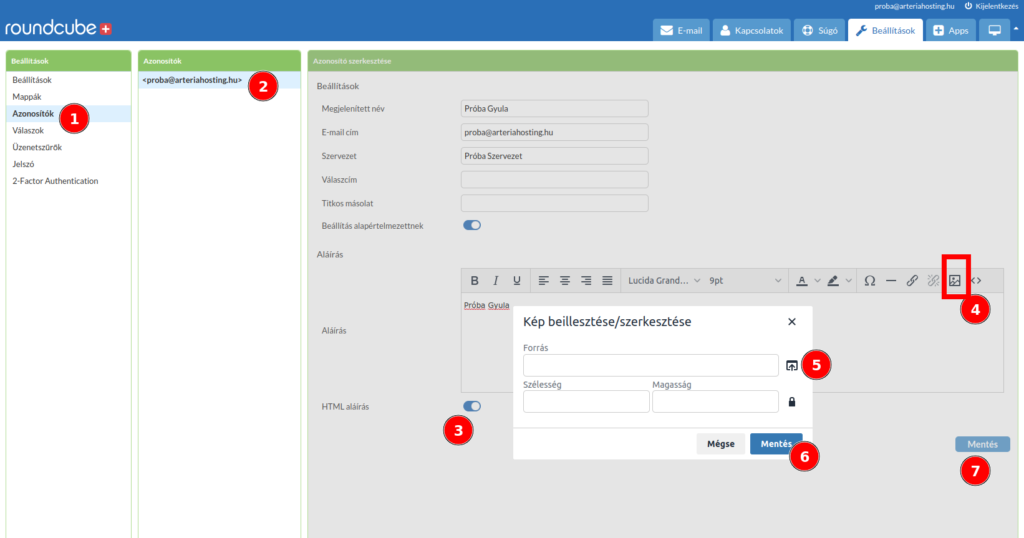Click Mentés in the image dialog

(x=776, y=444)
